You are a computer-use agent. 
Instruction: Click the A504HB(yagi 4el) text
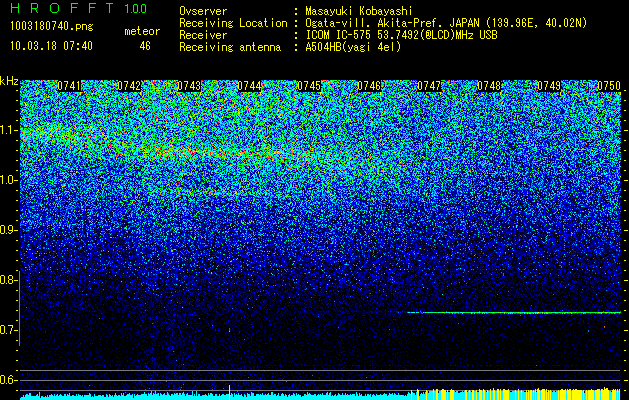353,47
